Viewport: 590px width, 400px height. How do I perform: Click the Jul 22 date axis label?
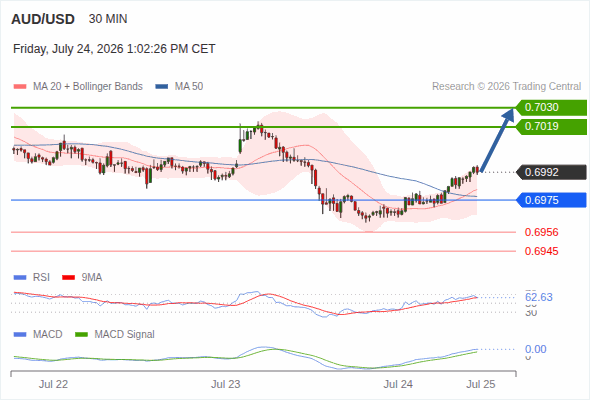(x=53, y=384)
